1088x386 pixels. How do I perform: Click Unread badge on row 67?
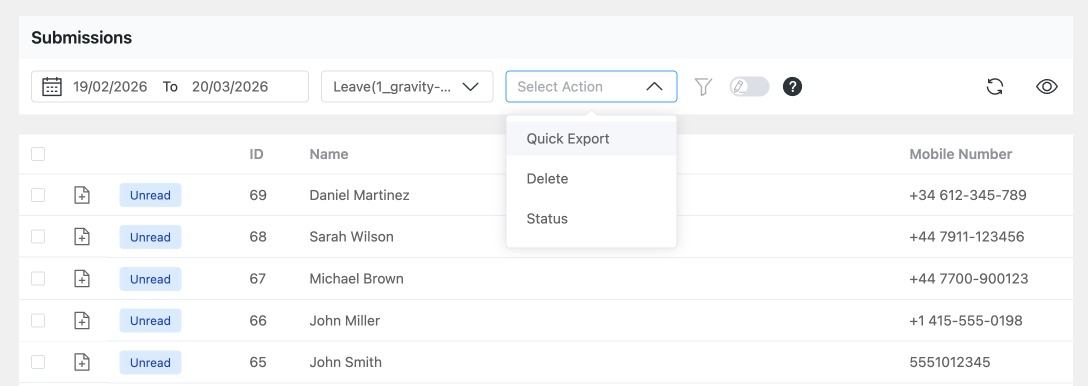coord(150,279)
